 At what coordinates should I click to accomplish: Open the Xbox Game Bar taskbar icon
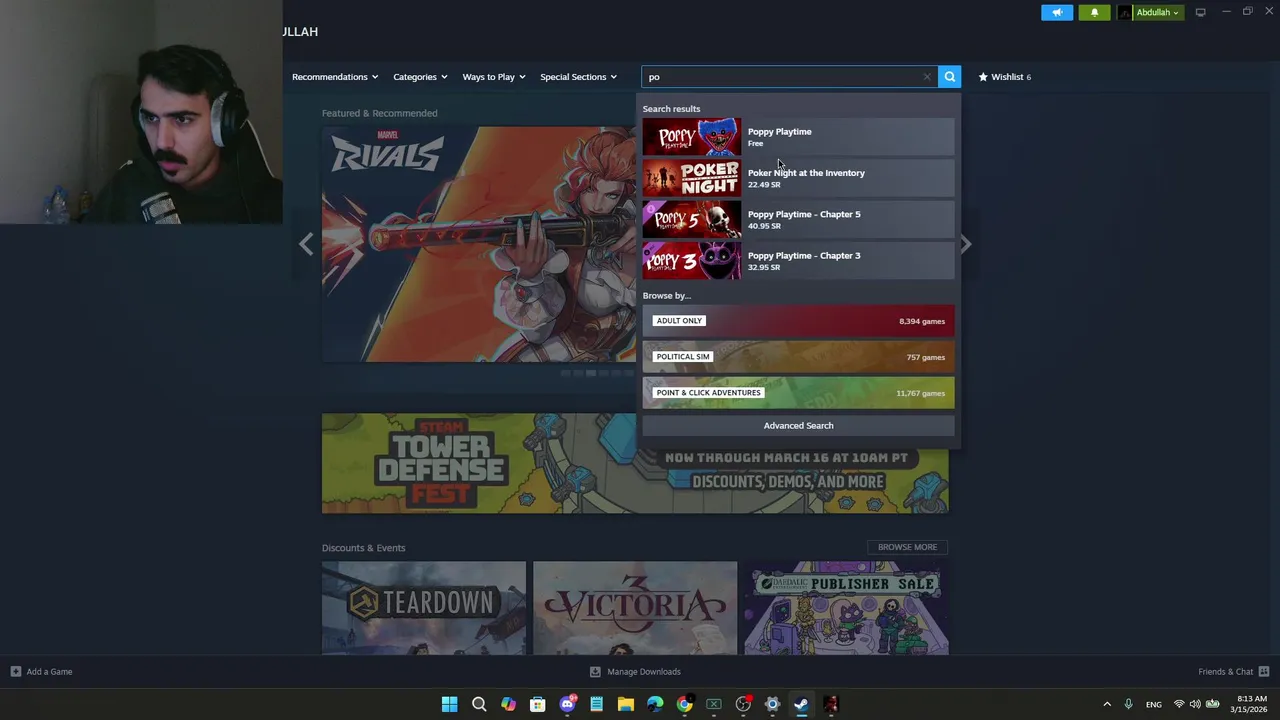click(x=714, y=704)
